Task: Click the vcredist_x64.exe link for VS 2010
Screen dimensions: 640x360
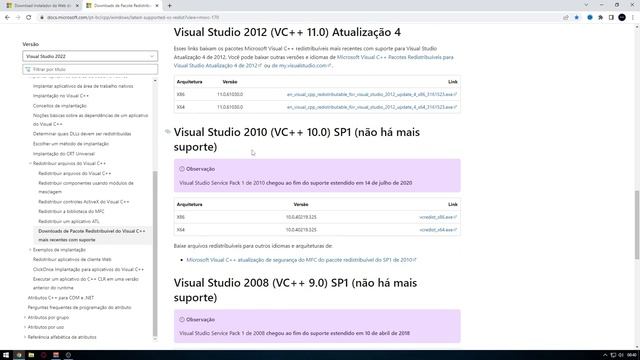Action: (x=438, y=230)
